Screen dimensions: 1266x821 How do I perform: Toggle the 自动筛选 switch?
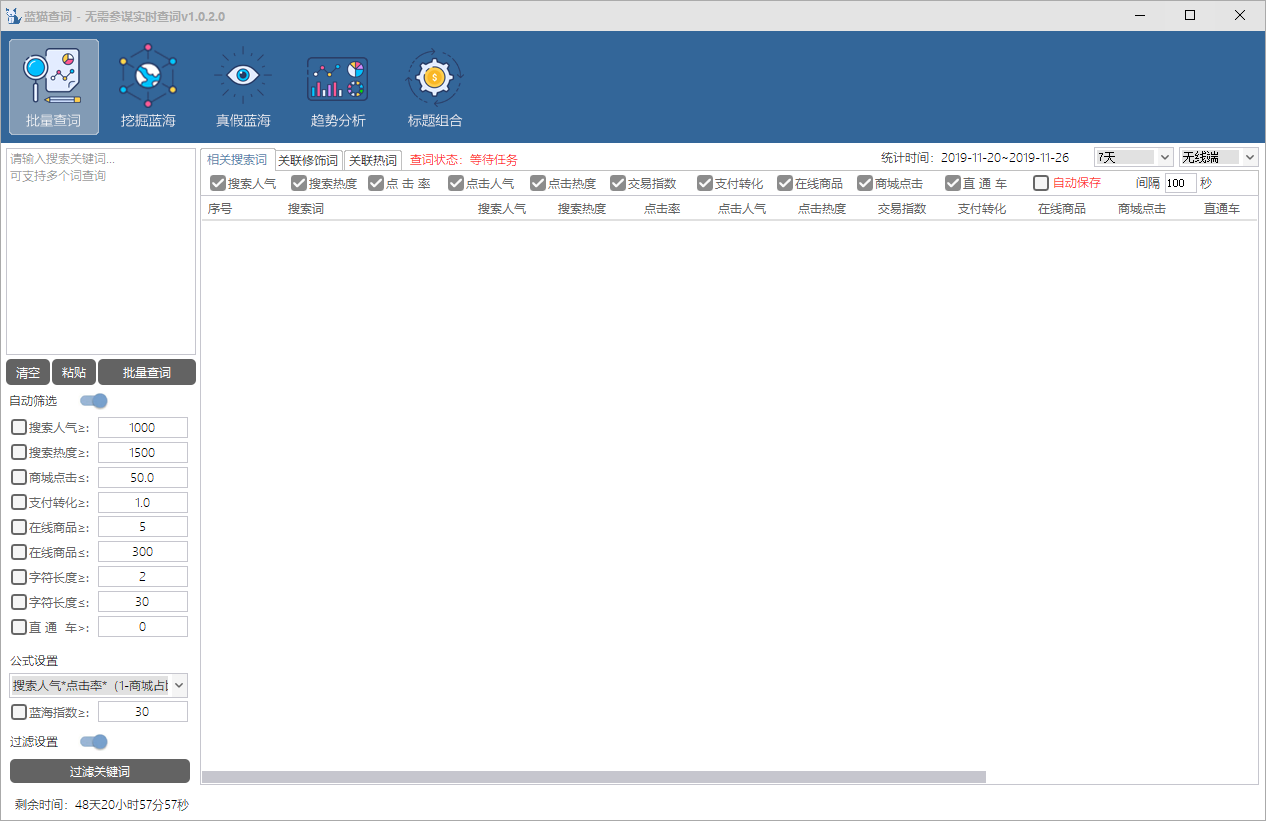94,401
